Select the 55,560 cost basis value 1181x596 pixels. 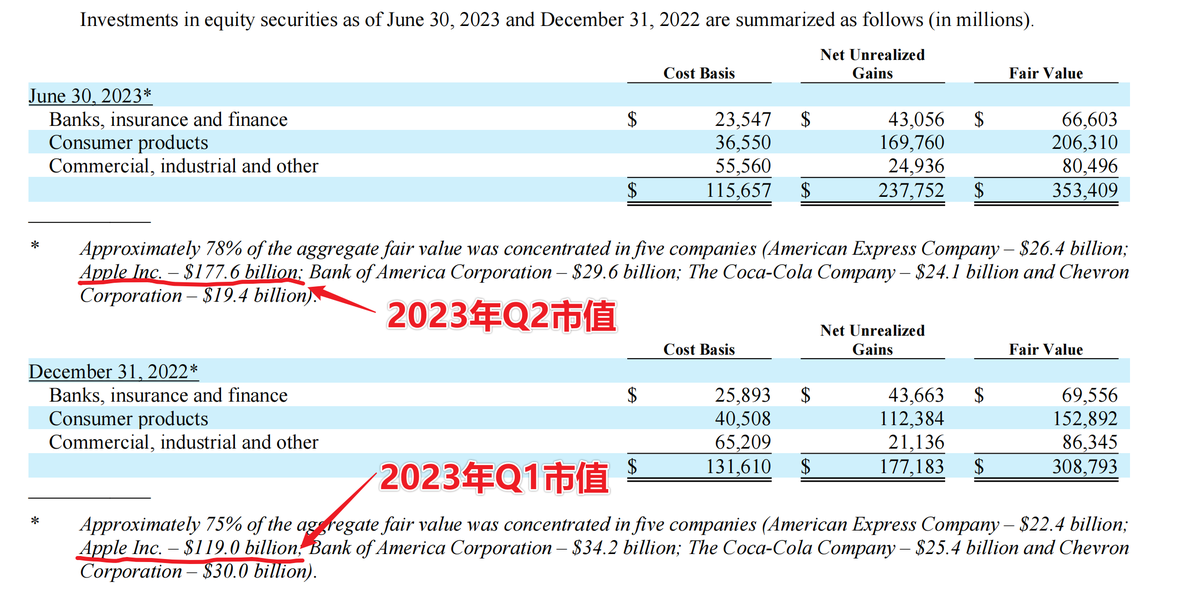743,167
